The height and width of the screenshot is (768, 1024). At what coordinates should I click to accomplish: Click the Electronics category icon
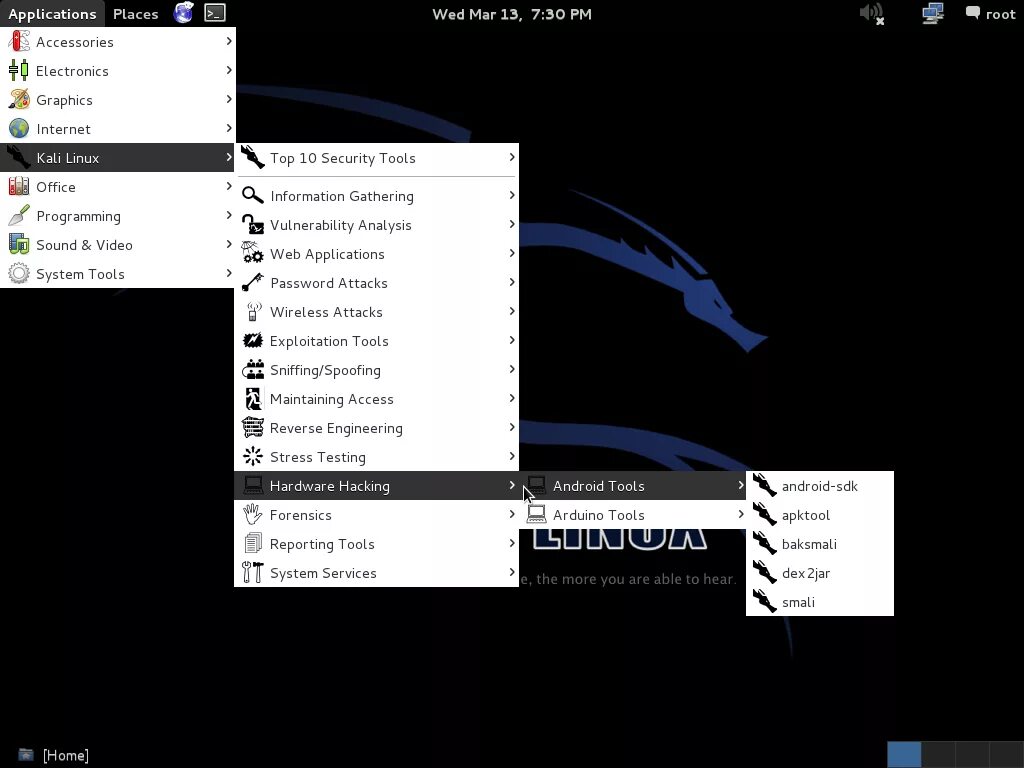pyautogui.click(x=19, y=71)
